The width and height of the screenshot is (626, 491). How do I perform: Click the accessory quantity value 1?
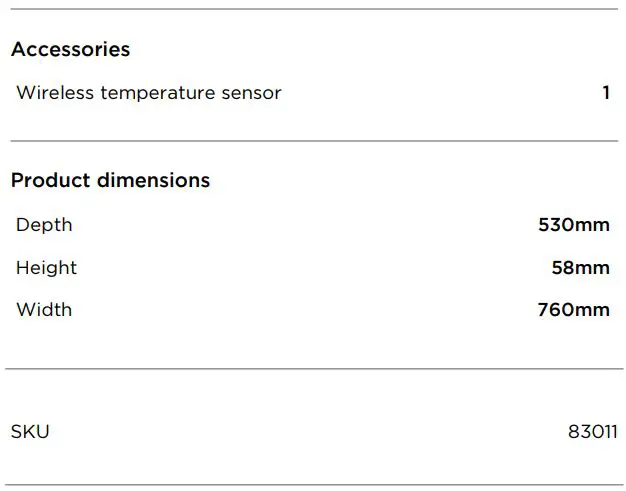(x=606, y=93)
